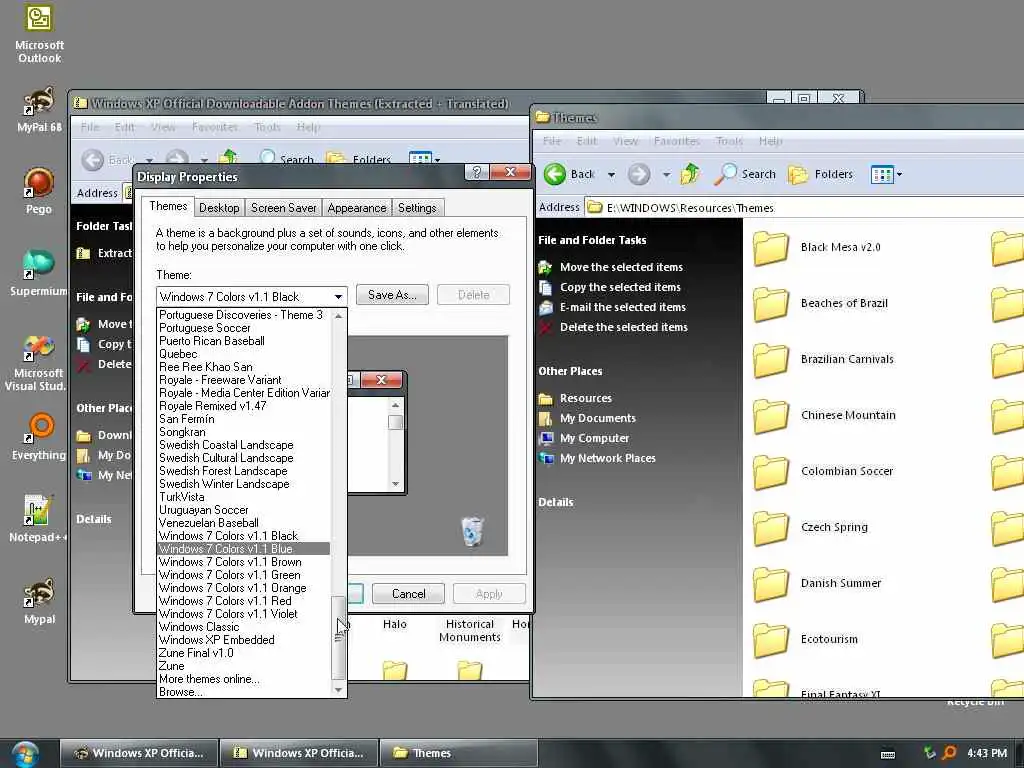Click theme list scrollbar down arrow
Screen dimensions: 1024x768
(x=338, y=690)
